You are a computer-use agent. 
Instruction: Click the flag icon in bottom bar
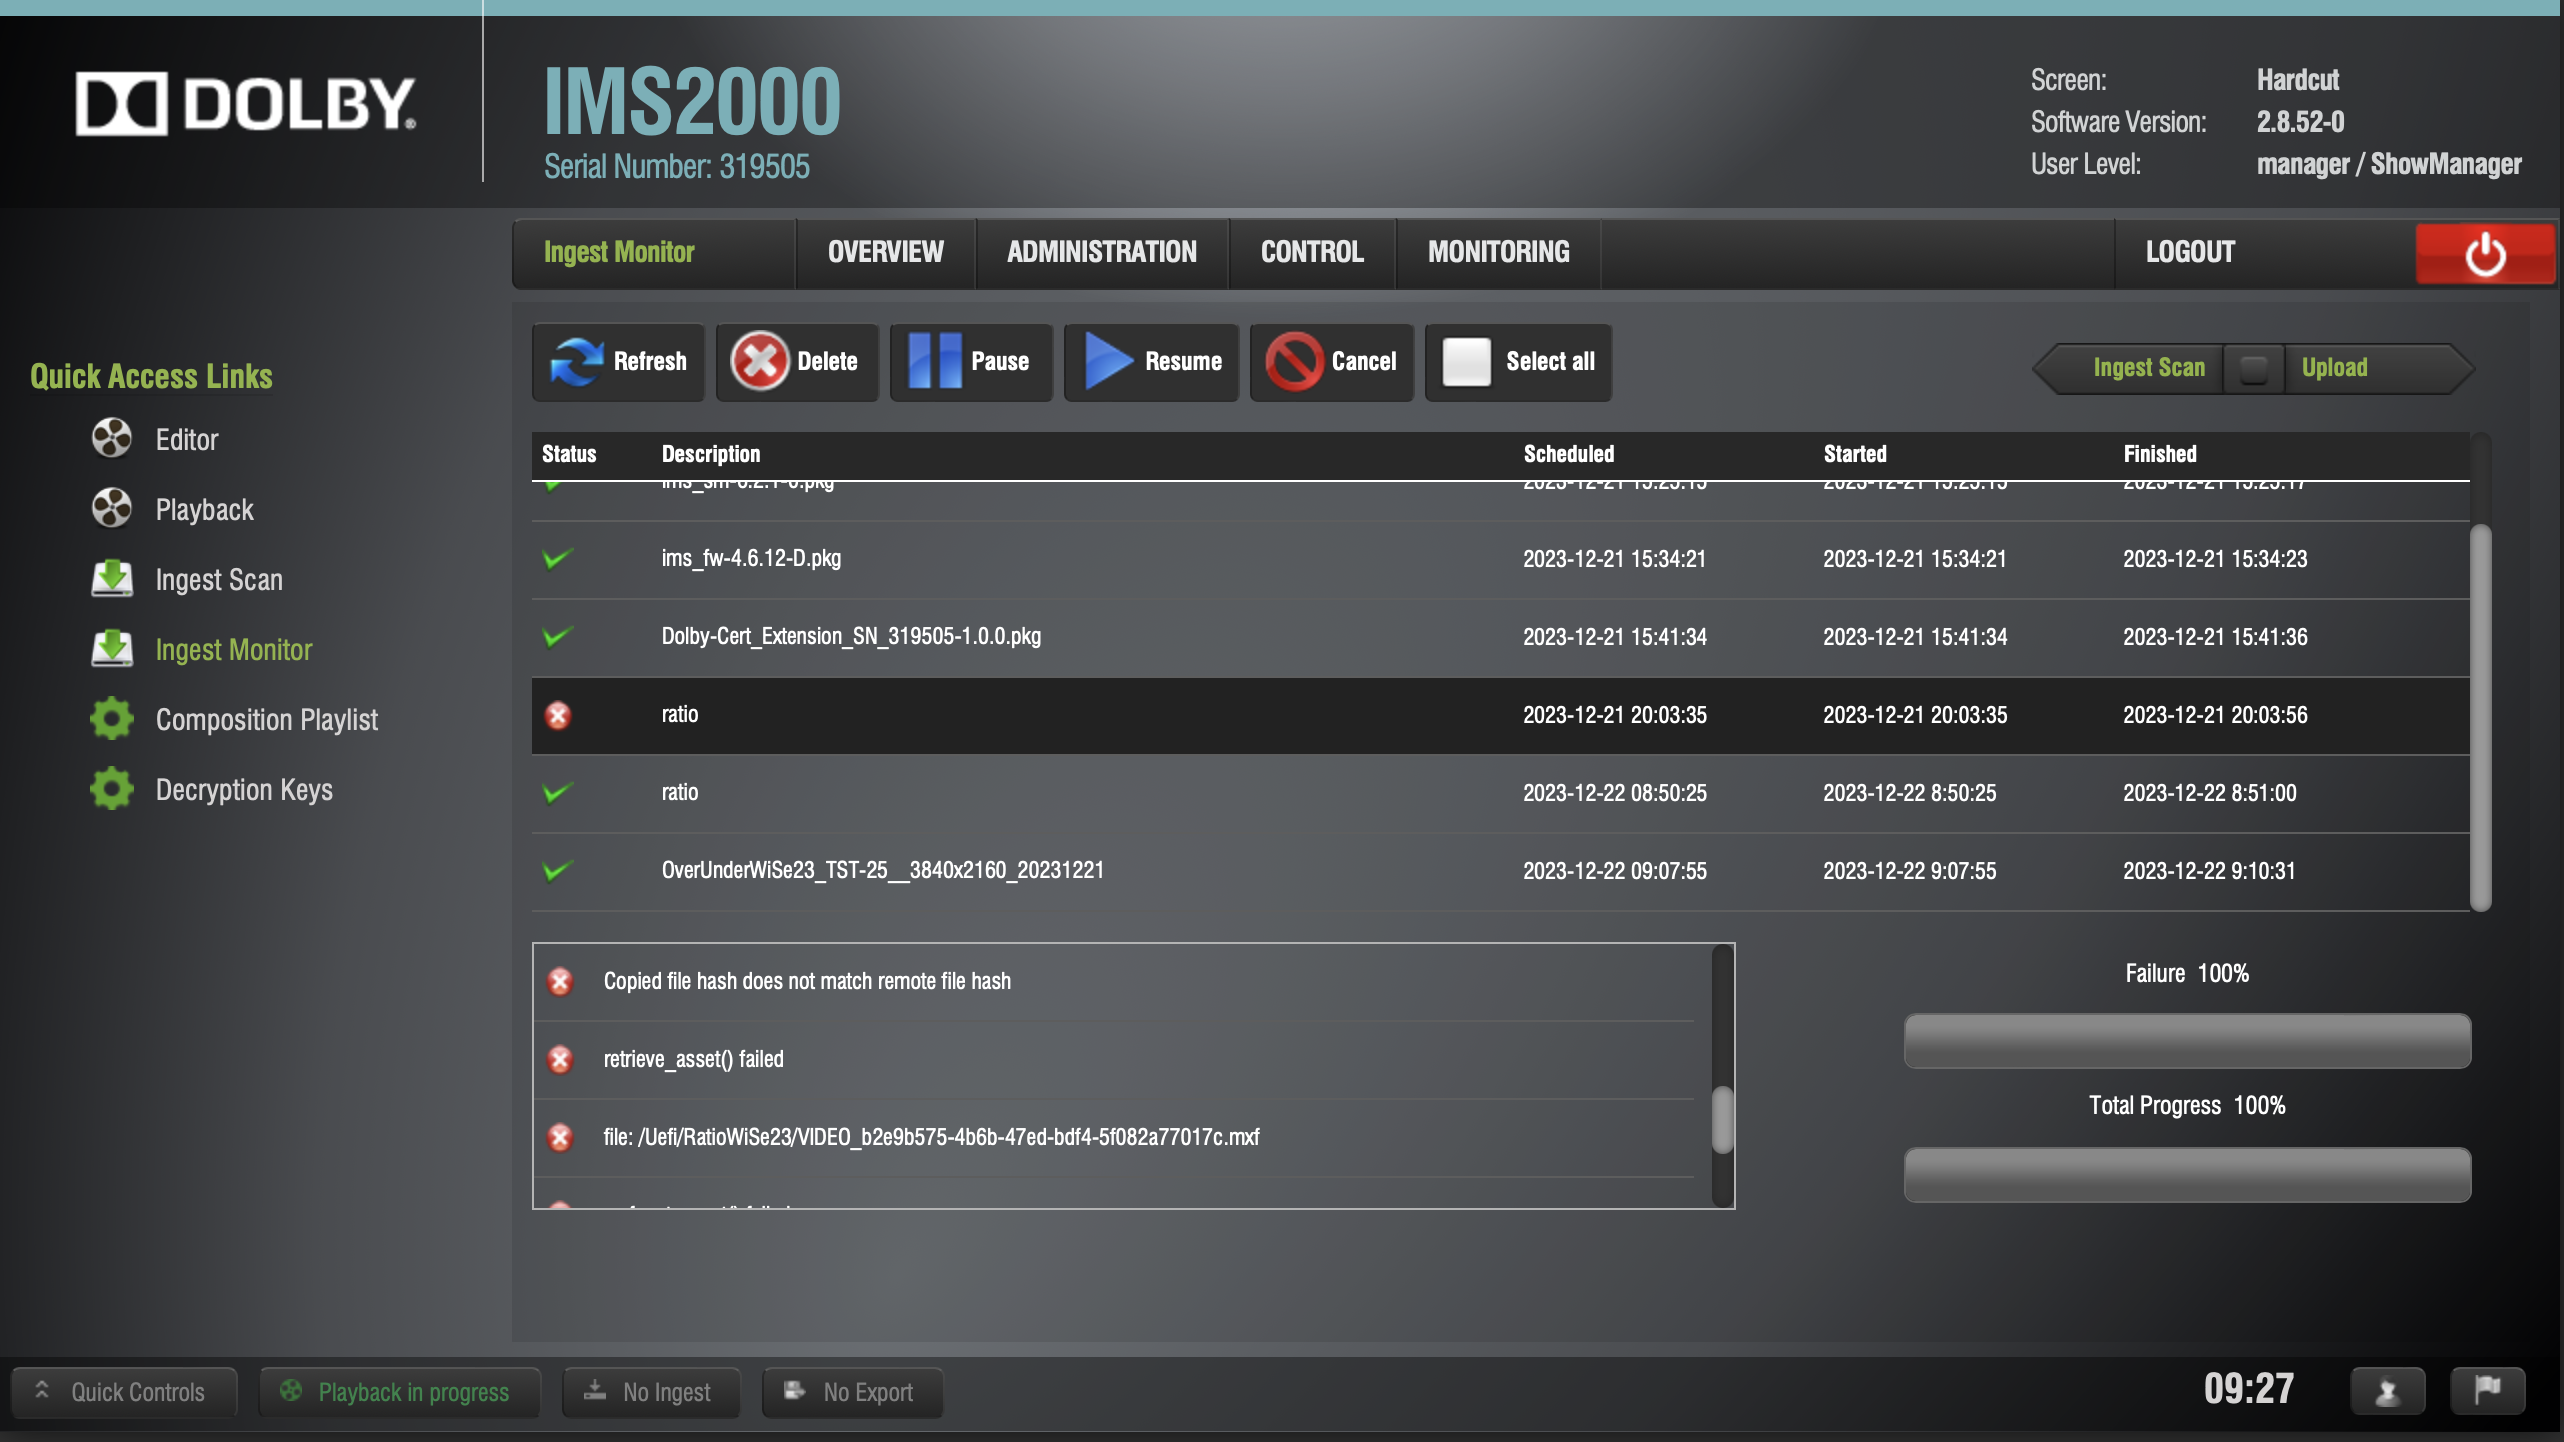pyautogui.click(x=2486, y=1391)
